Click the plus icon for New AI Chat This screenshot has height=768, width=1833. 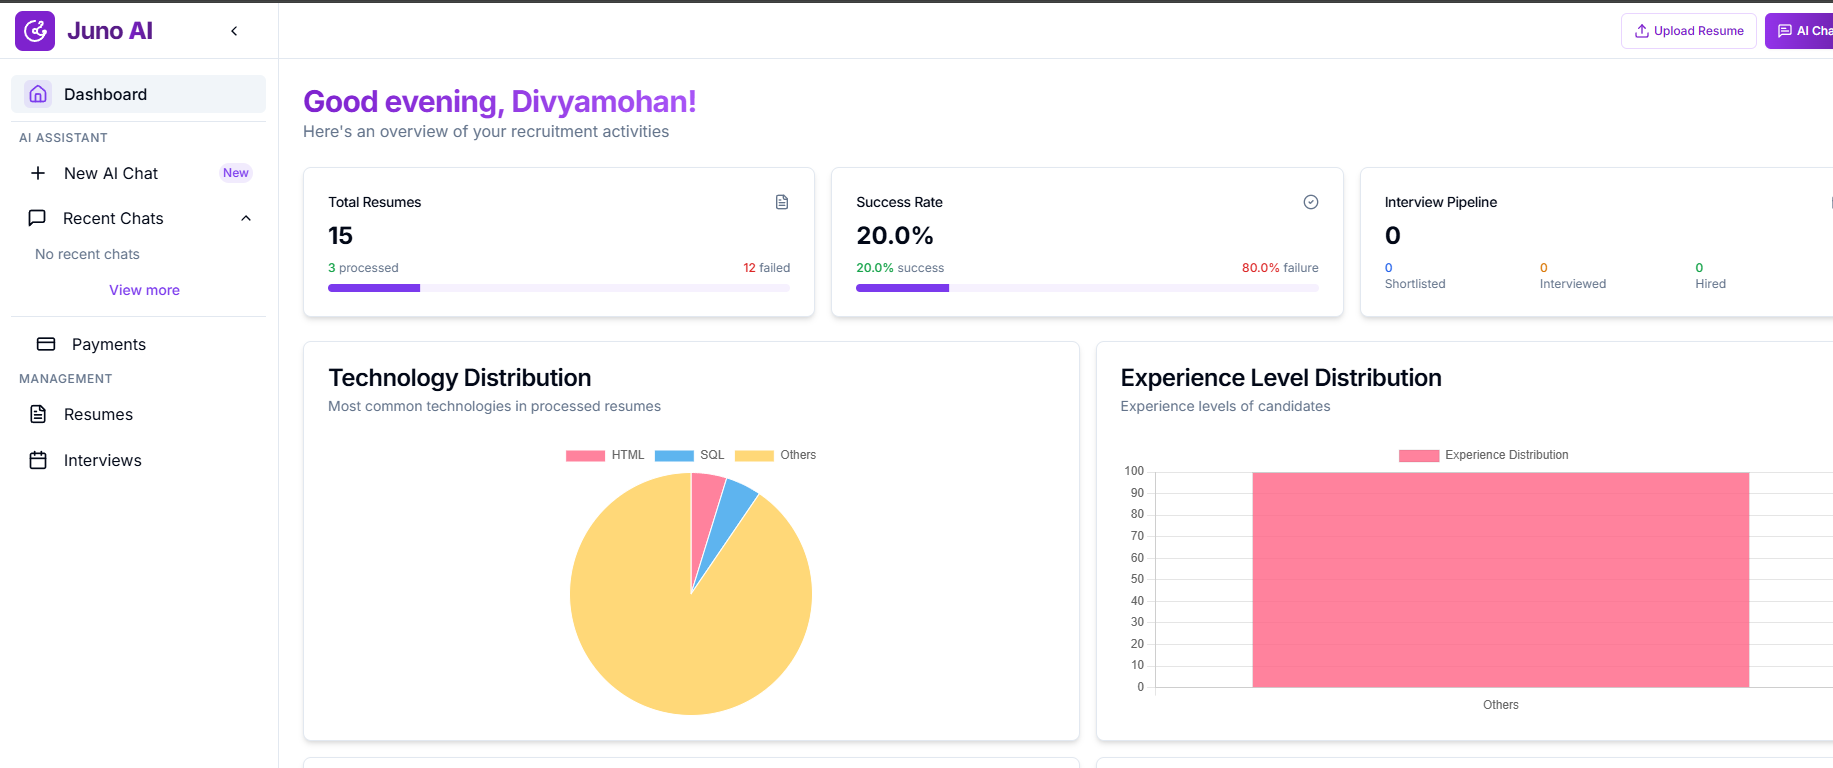pos(38,173)
